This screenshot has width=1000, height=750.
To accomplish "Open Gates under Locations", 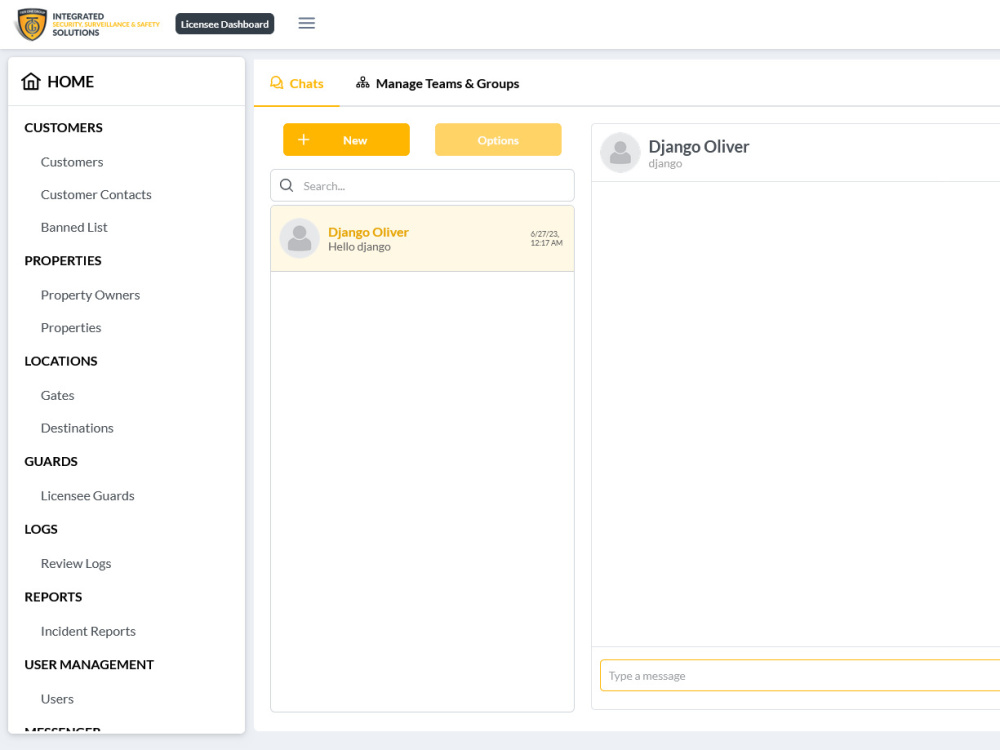I will [57, 395].
